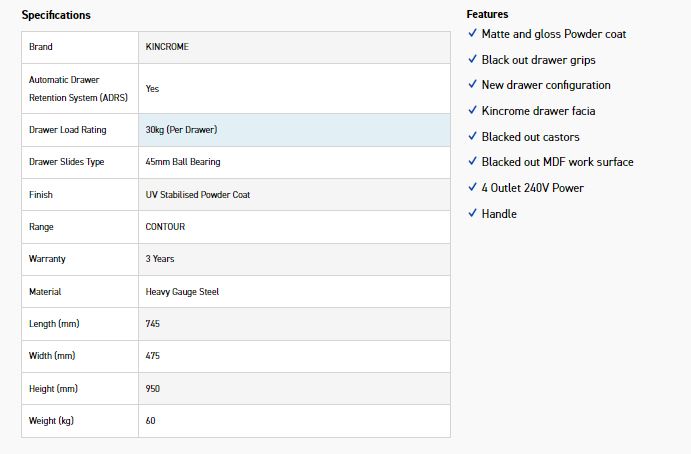Click checkmark icon beside 4 Outlet 240V Power
The image size is (691, 454).
(x=472, y=187)
